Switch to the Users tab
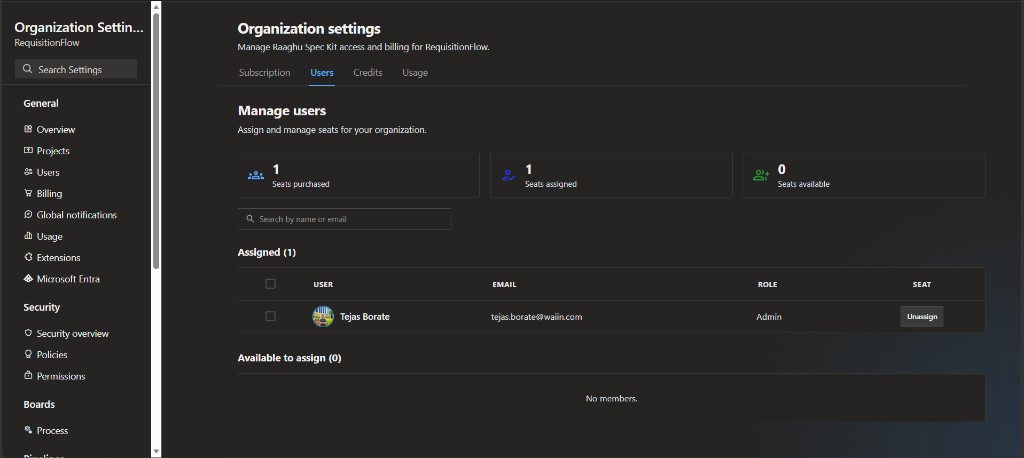Viewport: 1024px width, 458px height. pos(322,73)
